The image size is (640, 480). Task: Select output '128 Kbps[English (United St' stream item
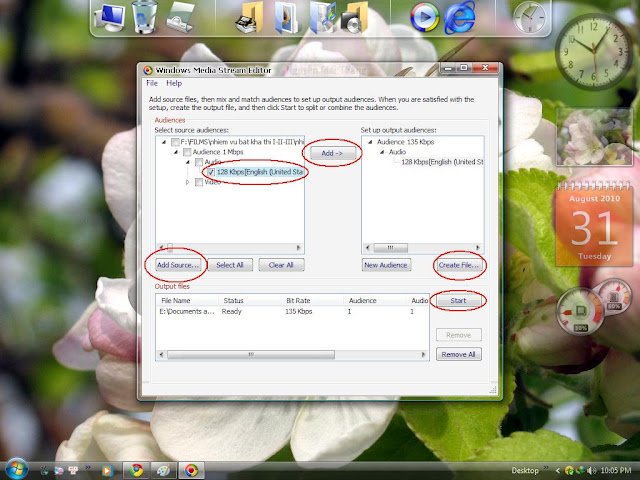[x=442, y=162]
